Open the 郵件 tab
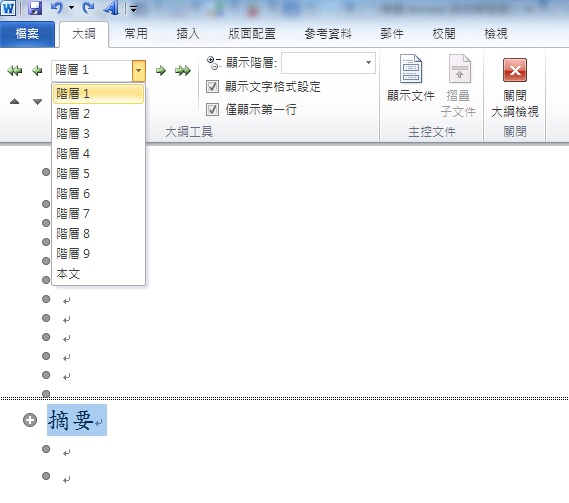 (x=392, y=34)
